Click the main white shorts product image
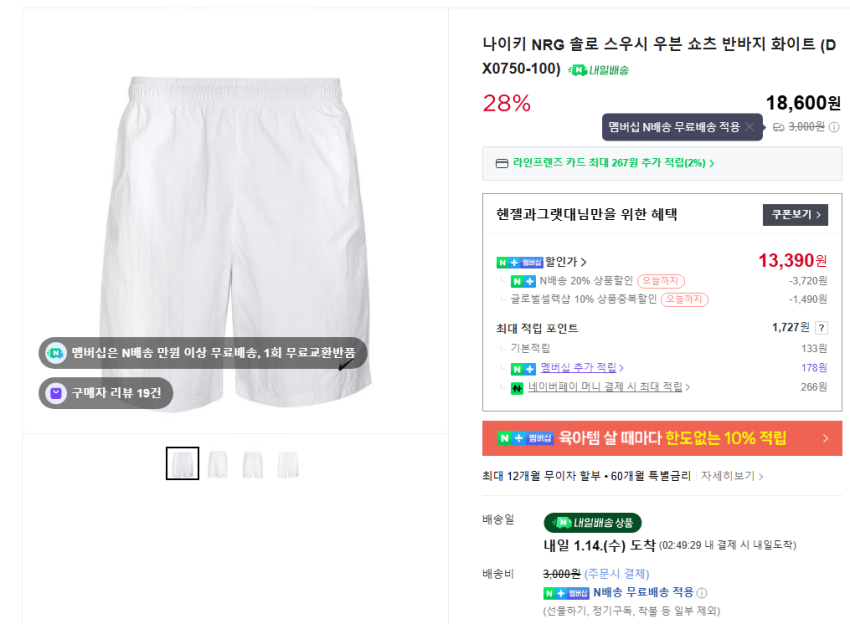Viewport: 850px width, 624px height. pos(237,230)
